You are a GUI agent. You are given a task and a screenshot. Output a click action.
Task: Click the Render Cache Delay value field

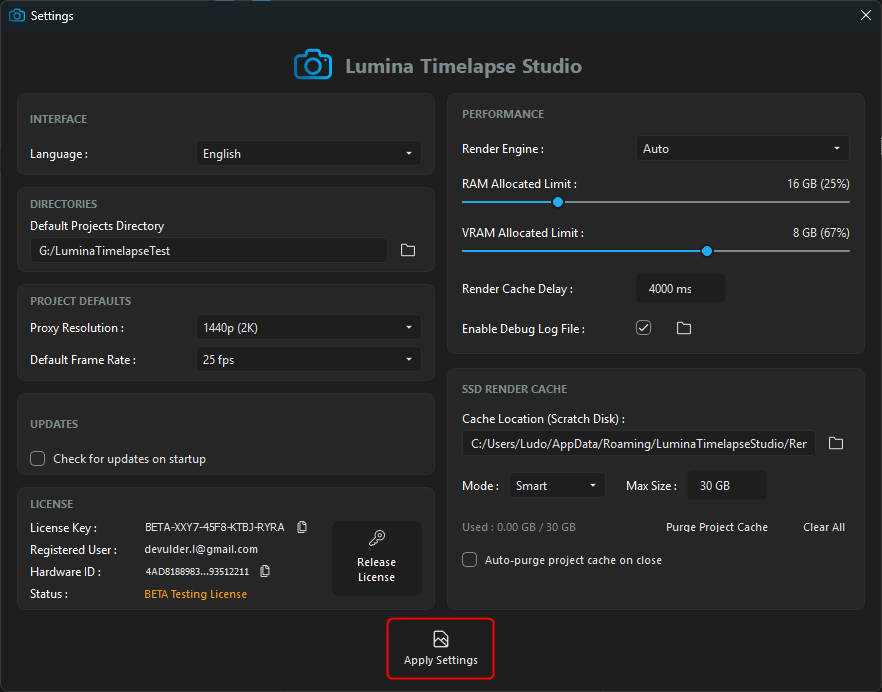click(x=681, y=289)
